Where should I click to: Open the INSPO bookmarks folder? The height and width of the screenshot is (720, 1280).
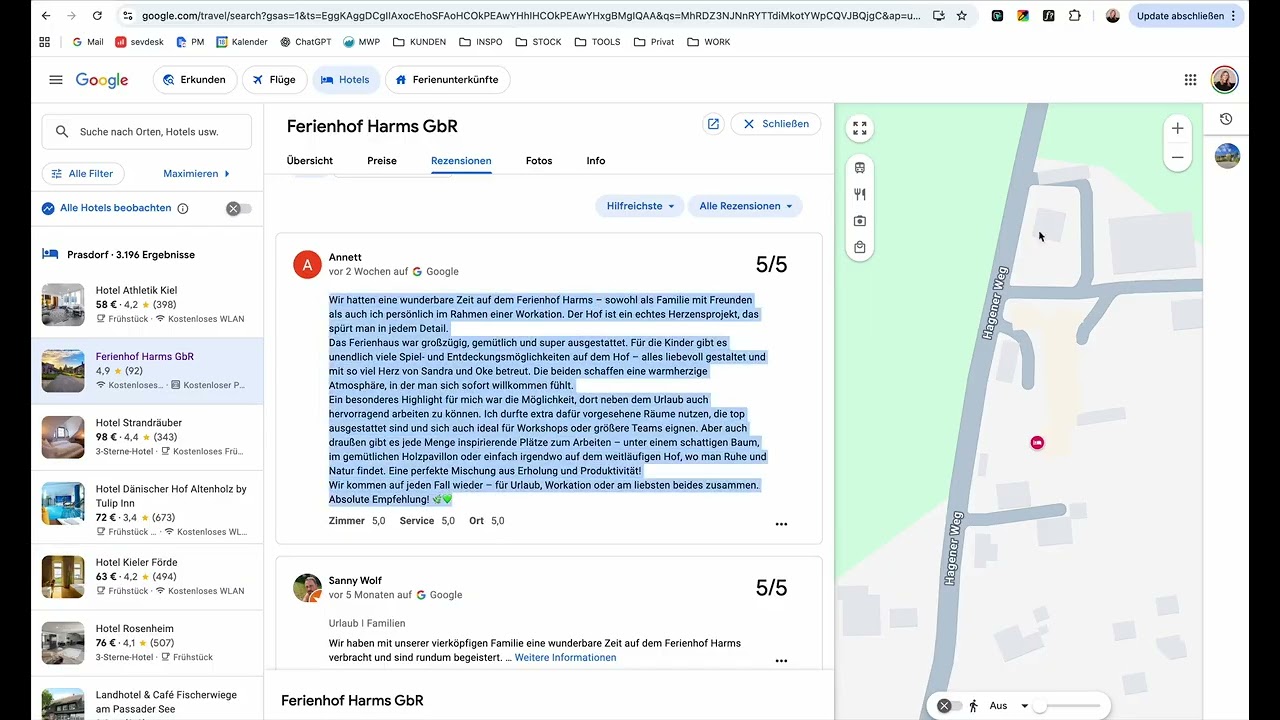click(481, 42)
